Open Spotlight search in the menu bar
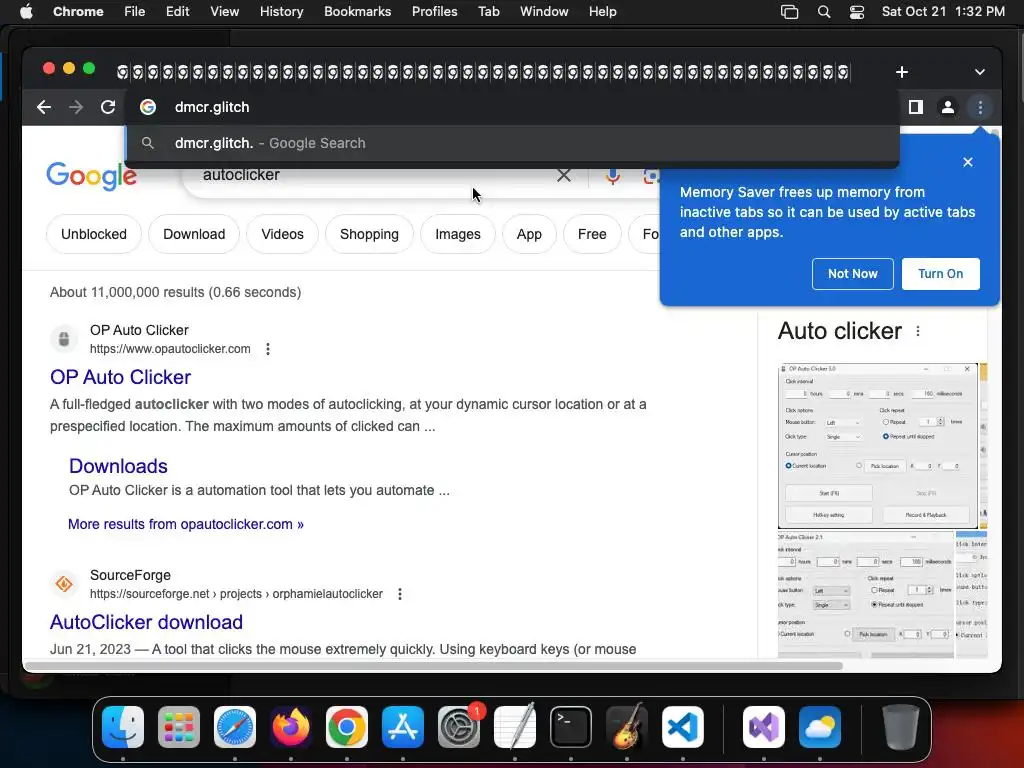The image size is (1024, 768). (x=824, y=12)
